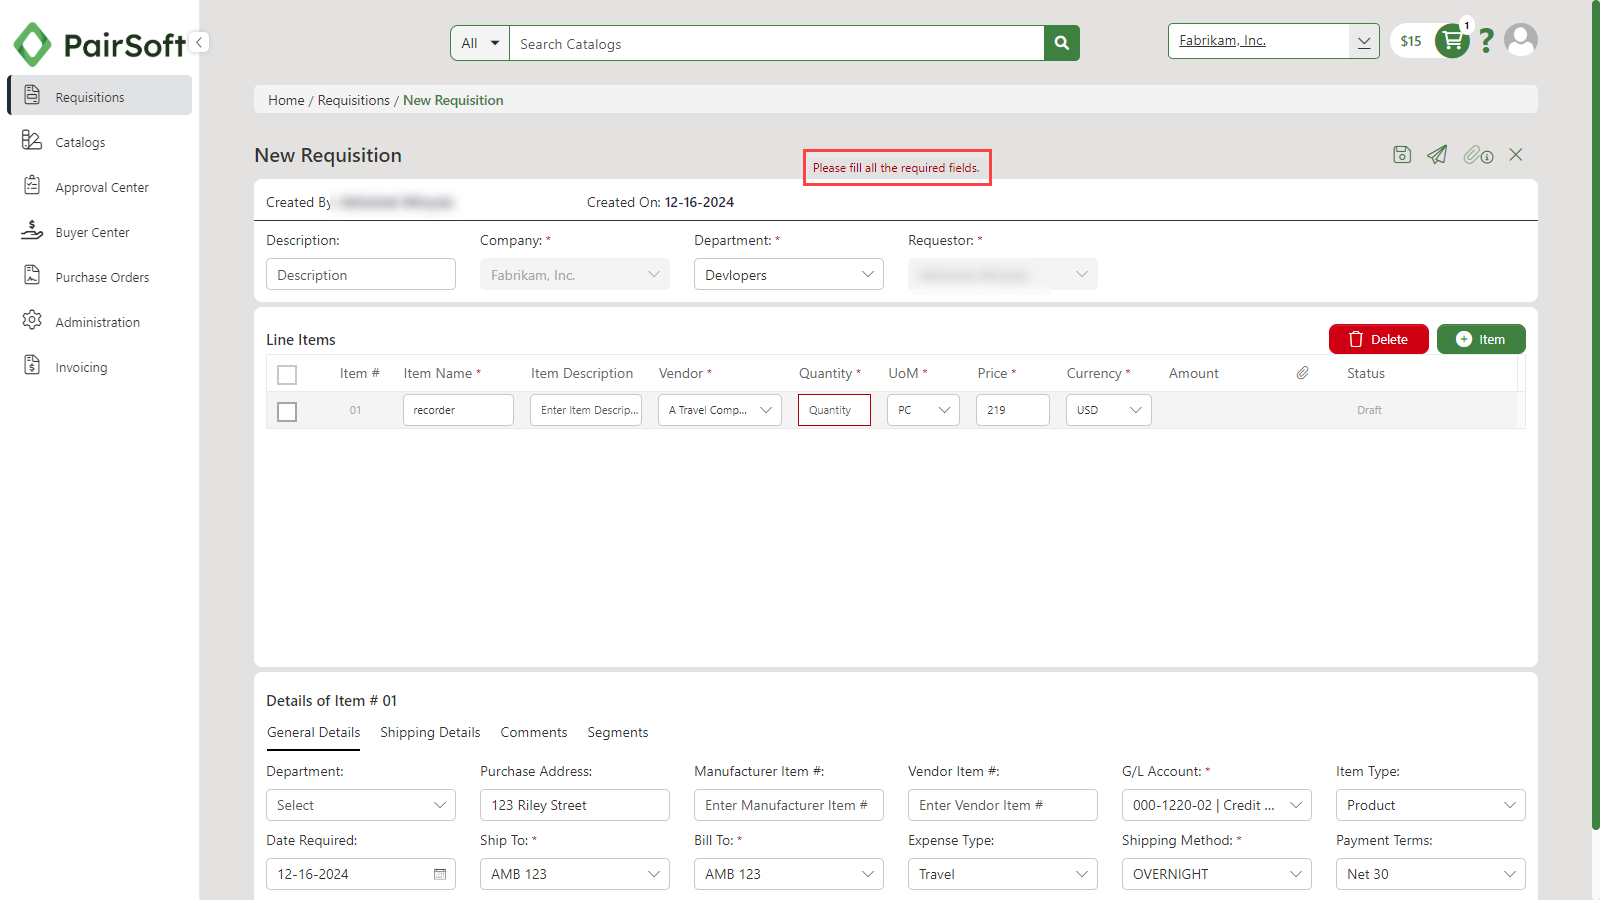
Task: Click the page vertical scrollbar
Action: (x=1595, y=415)
